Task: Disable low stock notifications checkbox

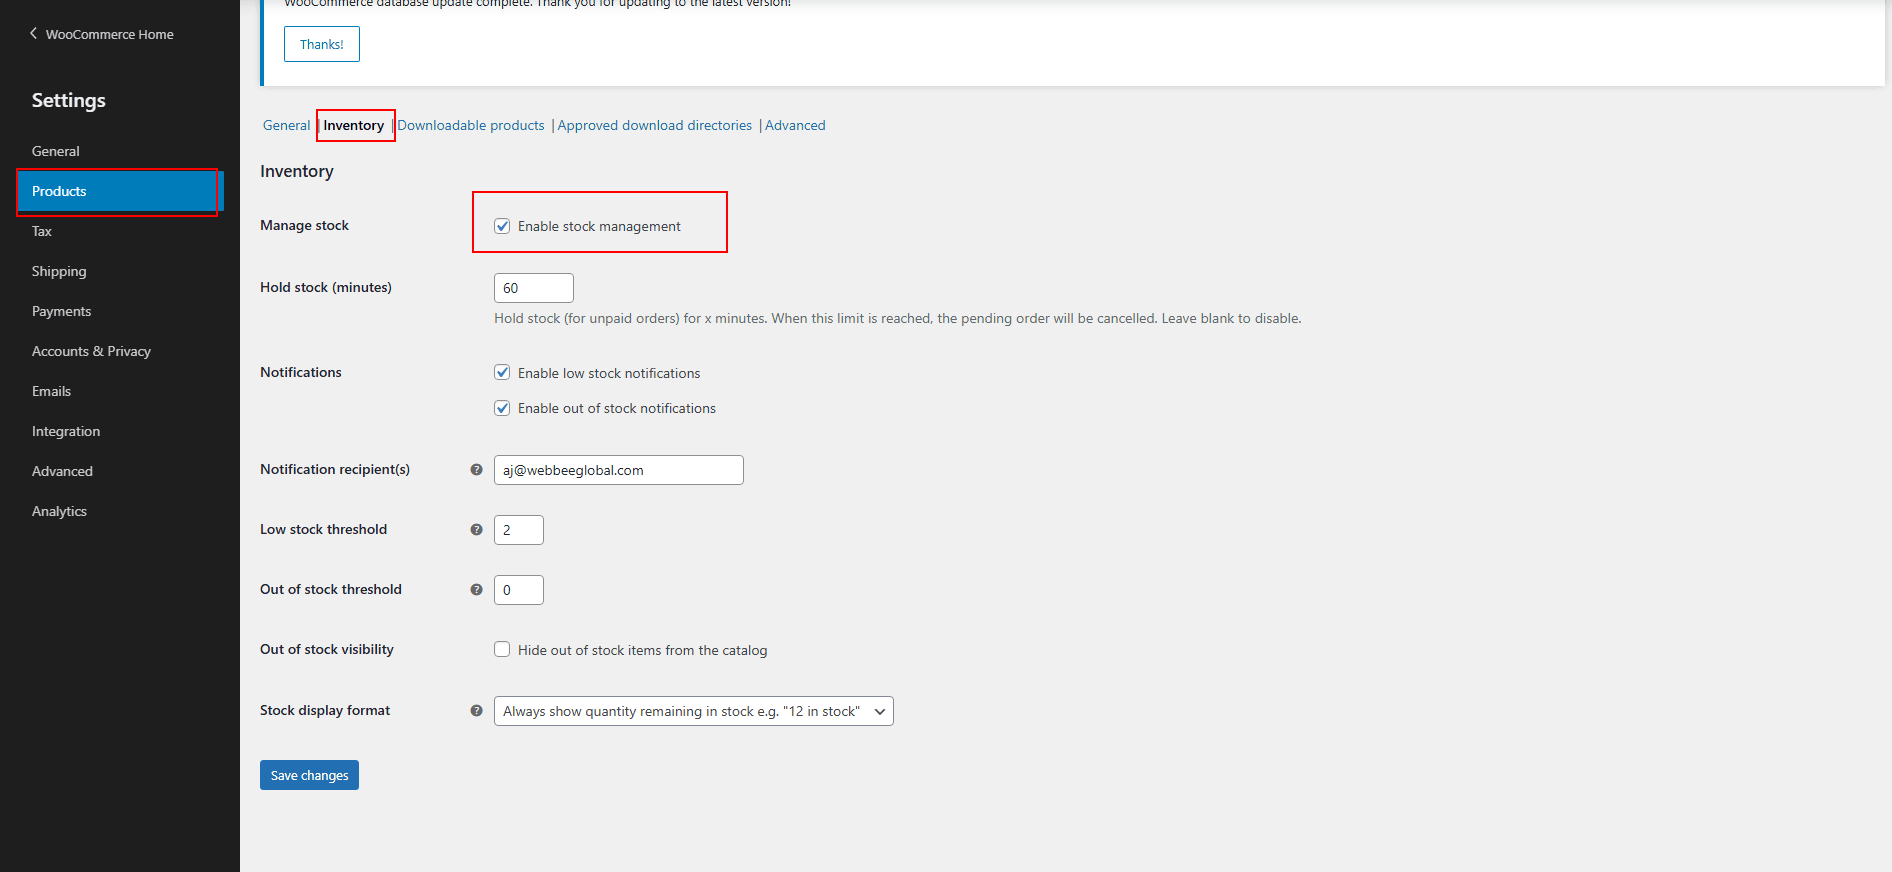Action: point(502,373)
